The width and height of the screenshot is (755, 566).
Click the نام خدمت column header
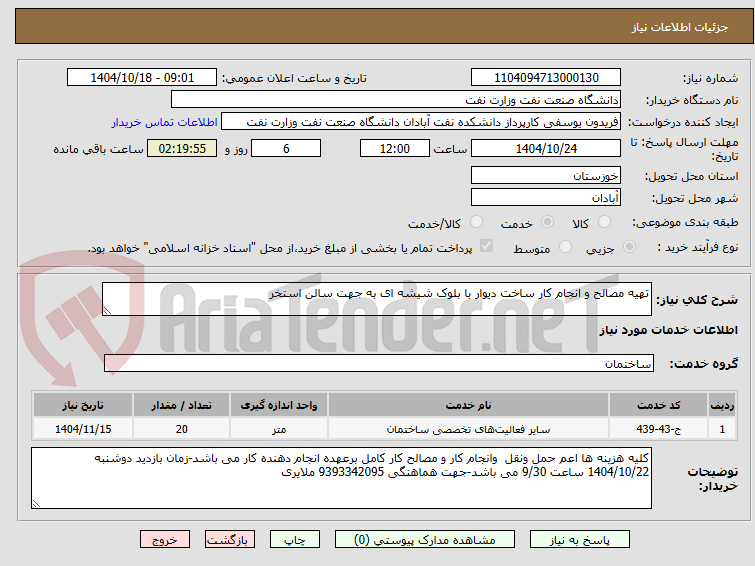point(468,405)
